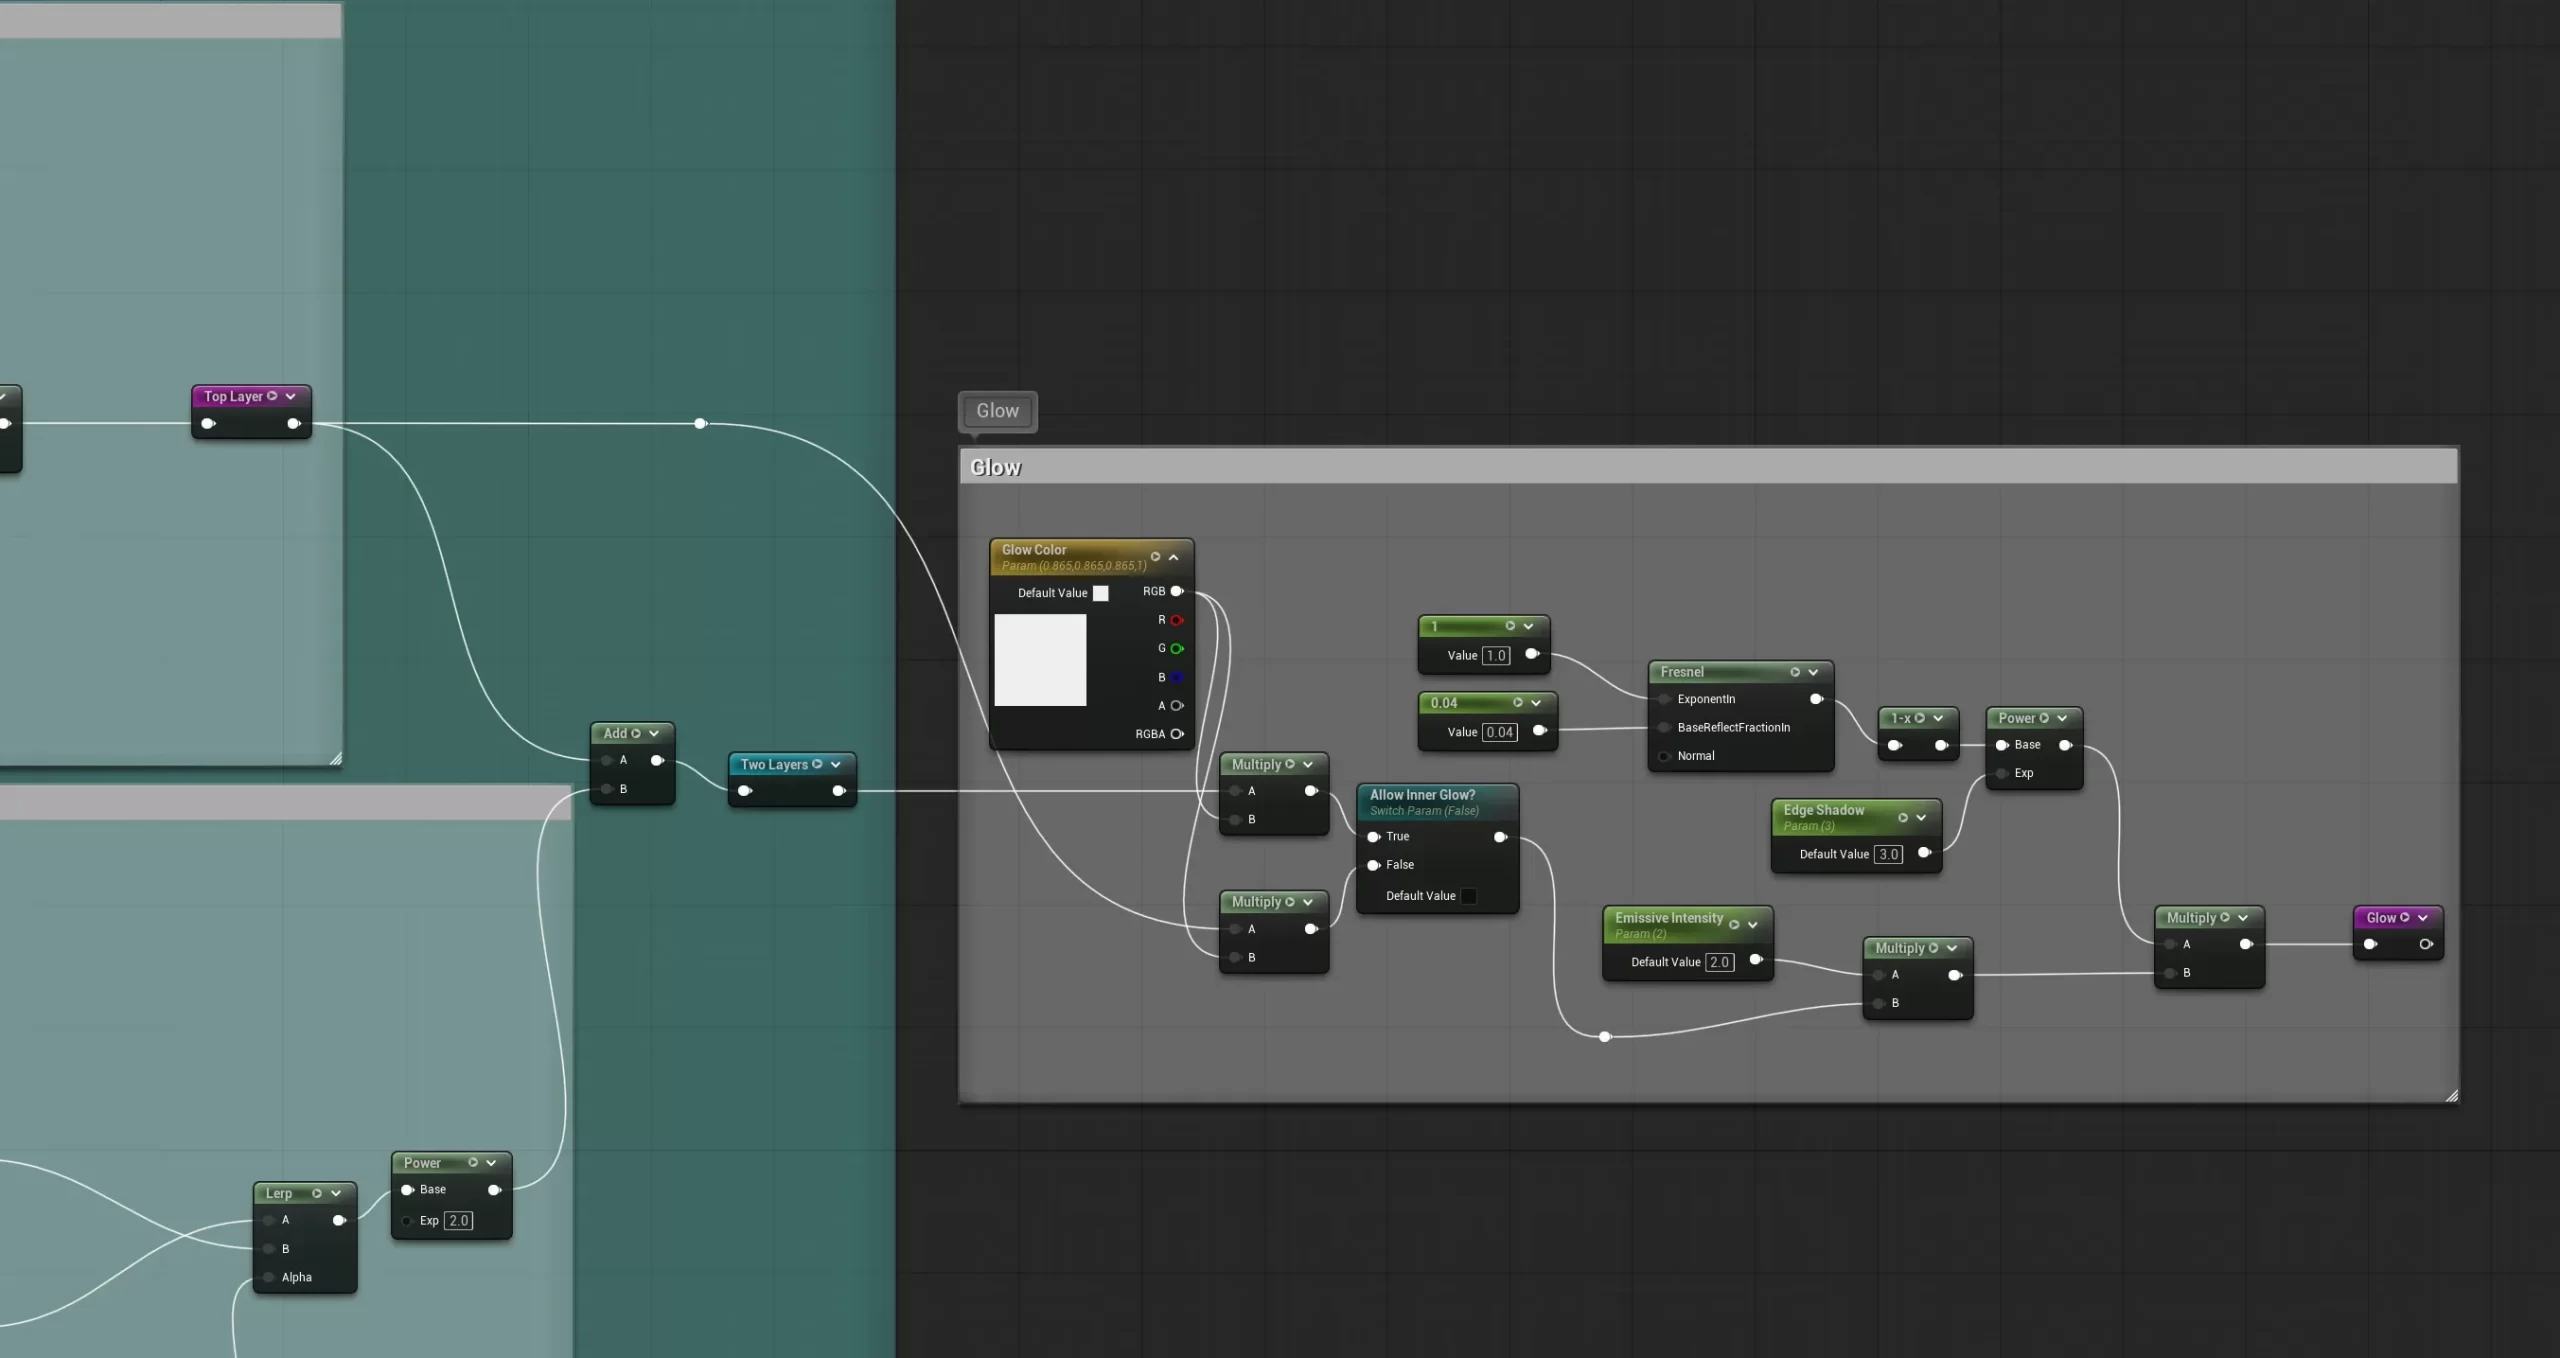This screenshot has height=1358, width=2560.
Task: Click the RGBA output pin of Glow Color
Action: point(1177,734)
